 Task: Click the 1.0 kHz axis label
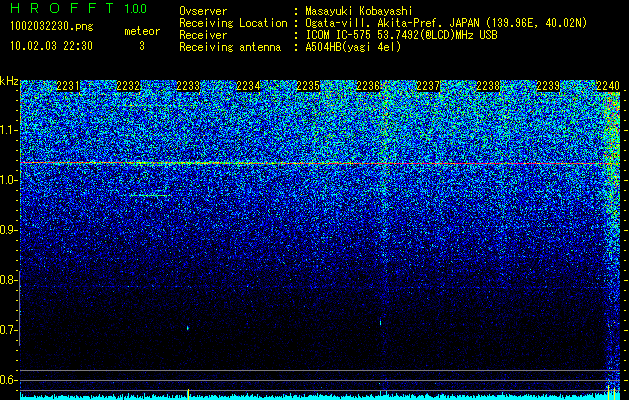point(9,180)
